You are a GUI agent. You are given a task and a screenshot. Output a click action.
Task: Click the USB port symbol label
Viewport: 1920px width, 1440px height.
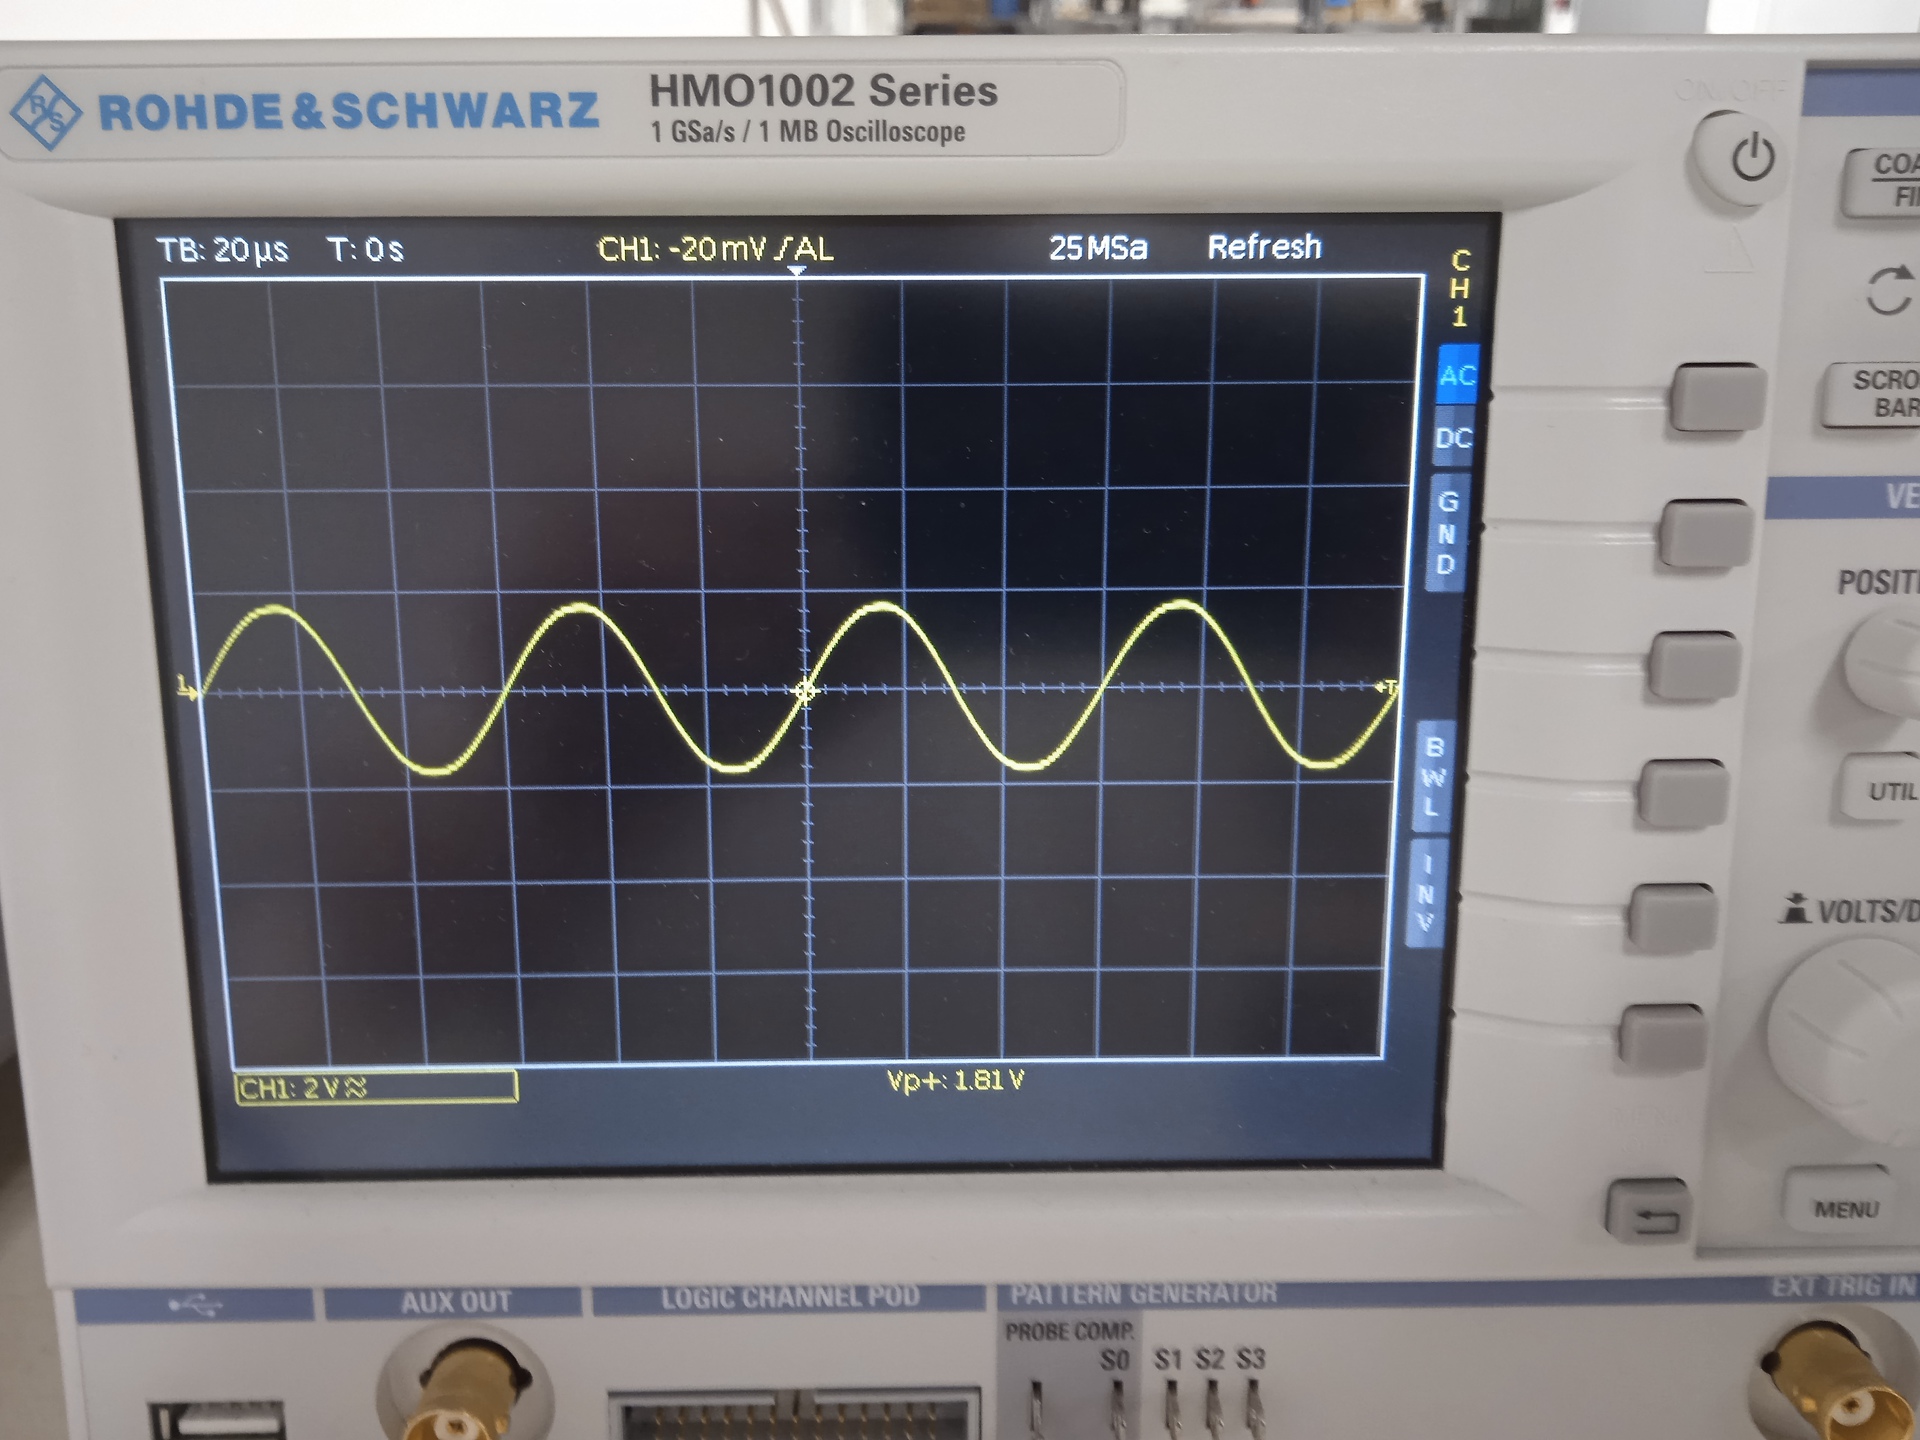195,1304
